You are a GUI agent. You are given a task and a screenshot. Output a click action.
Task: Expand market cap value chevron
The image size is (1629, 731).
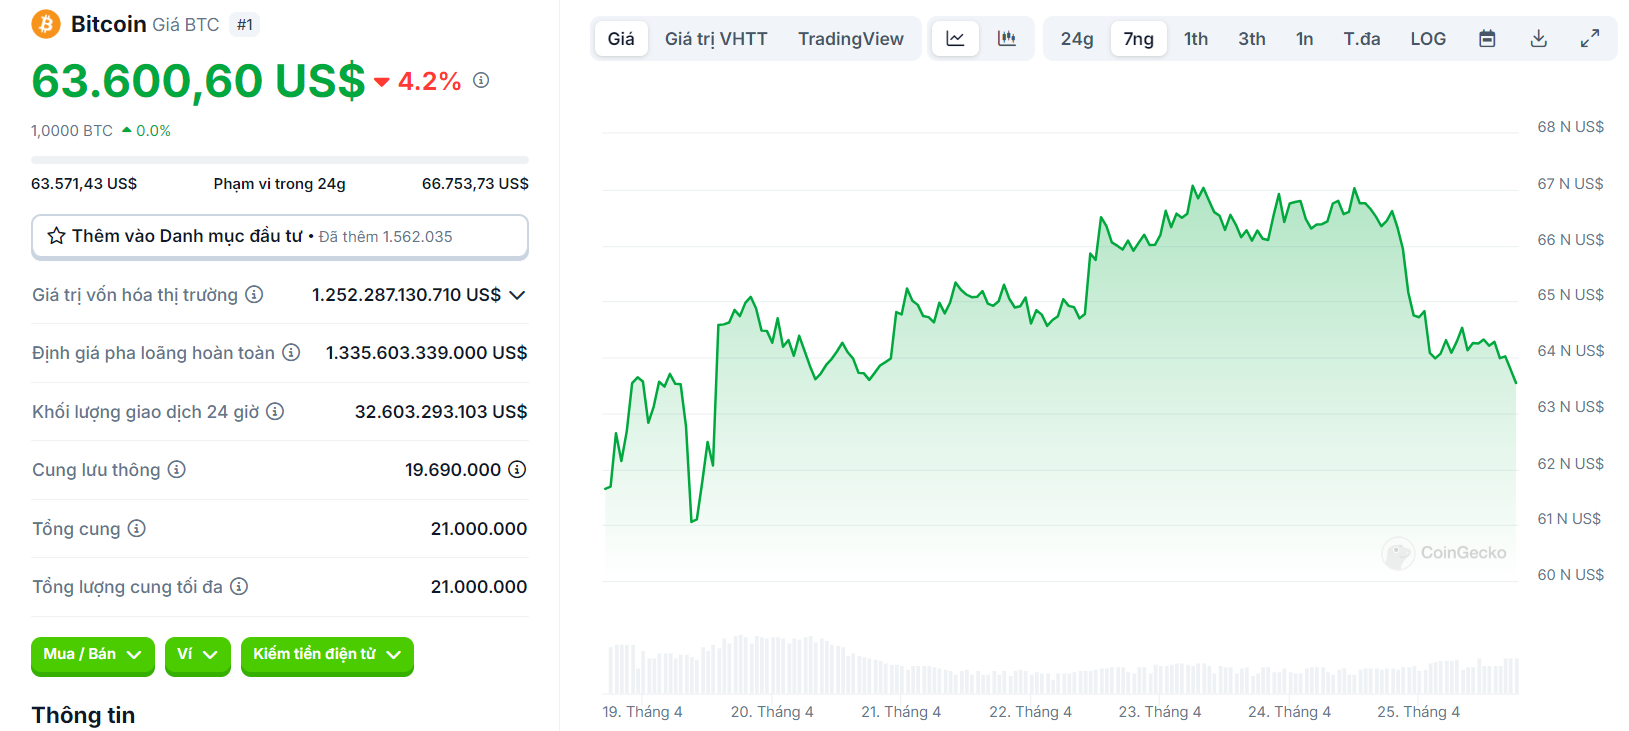click(517, 295)
